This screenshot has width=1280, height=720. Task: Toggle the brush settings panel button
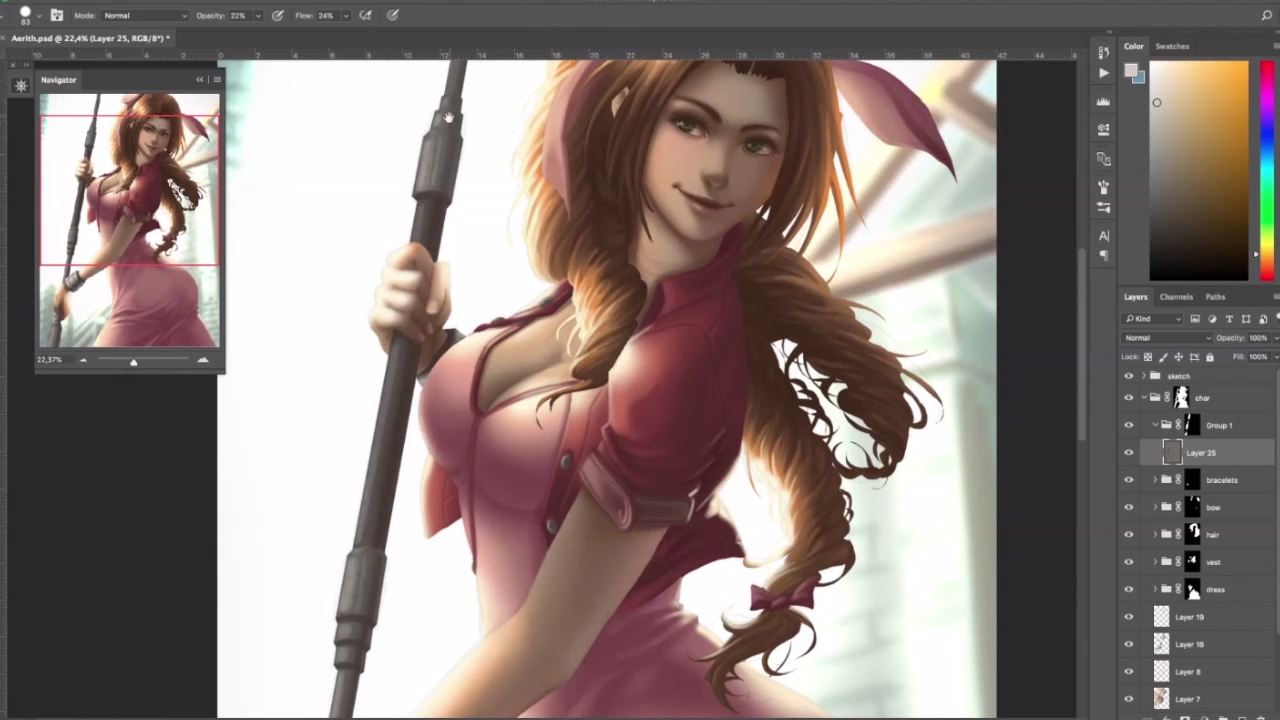57,15
